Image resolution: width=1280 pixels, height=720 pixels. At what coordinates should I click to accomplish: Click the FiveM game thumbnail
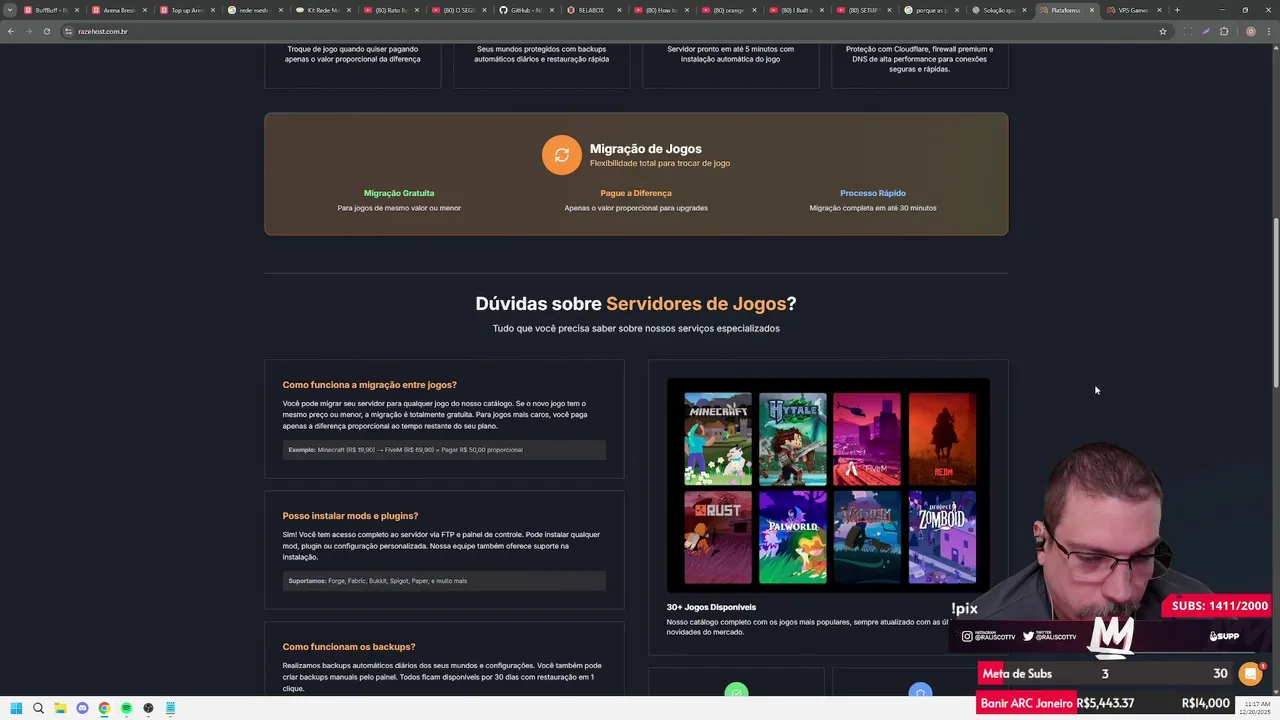pos(867,439)
